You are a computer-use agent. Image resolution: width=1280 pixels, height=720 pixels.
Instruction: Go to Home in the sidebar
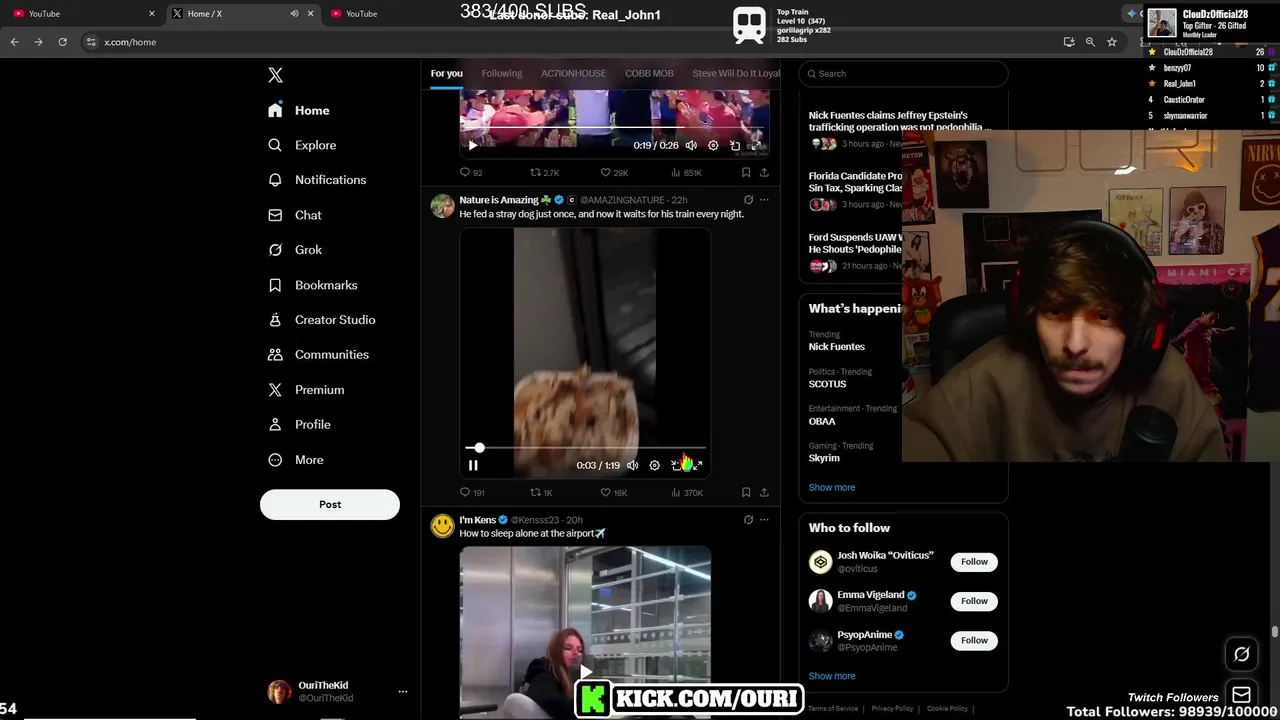299,110
